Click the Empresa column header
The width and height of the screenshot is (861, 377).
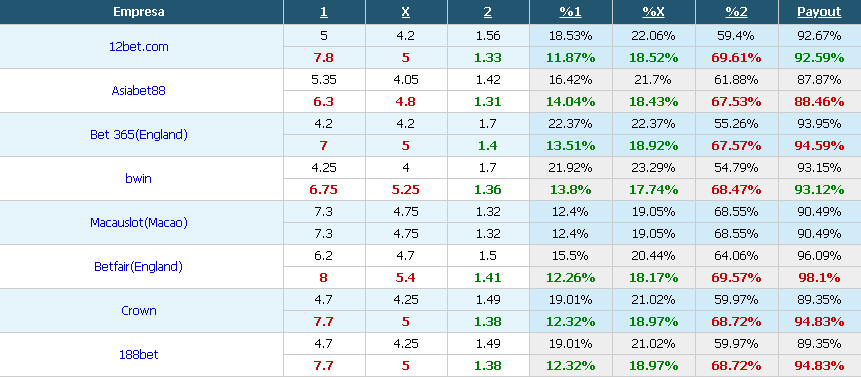tap(138, 12)
